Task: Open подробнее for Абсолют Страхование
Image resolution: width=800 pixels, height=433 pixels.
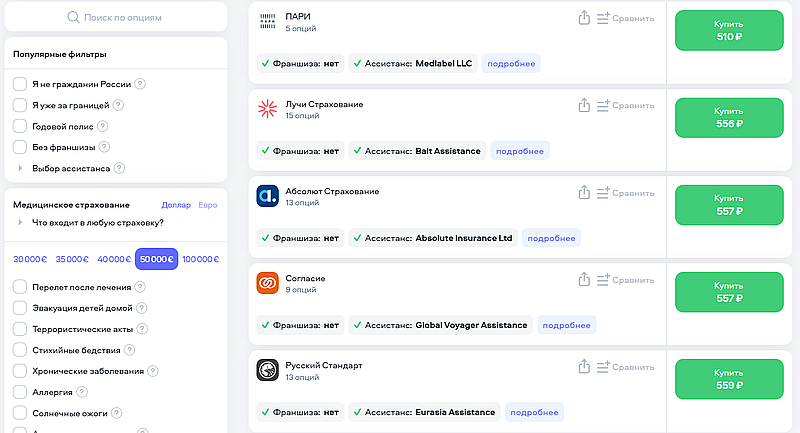Action: (552, 238)
